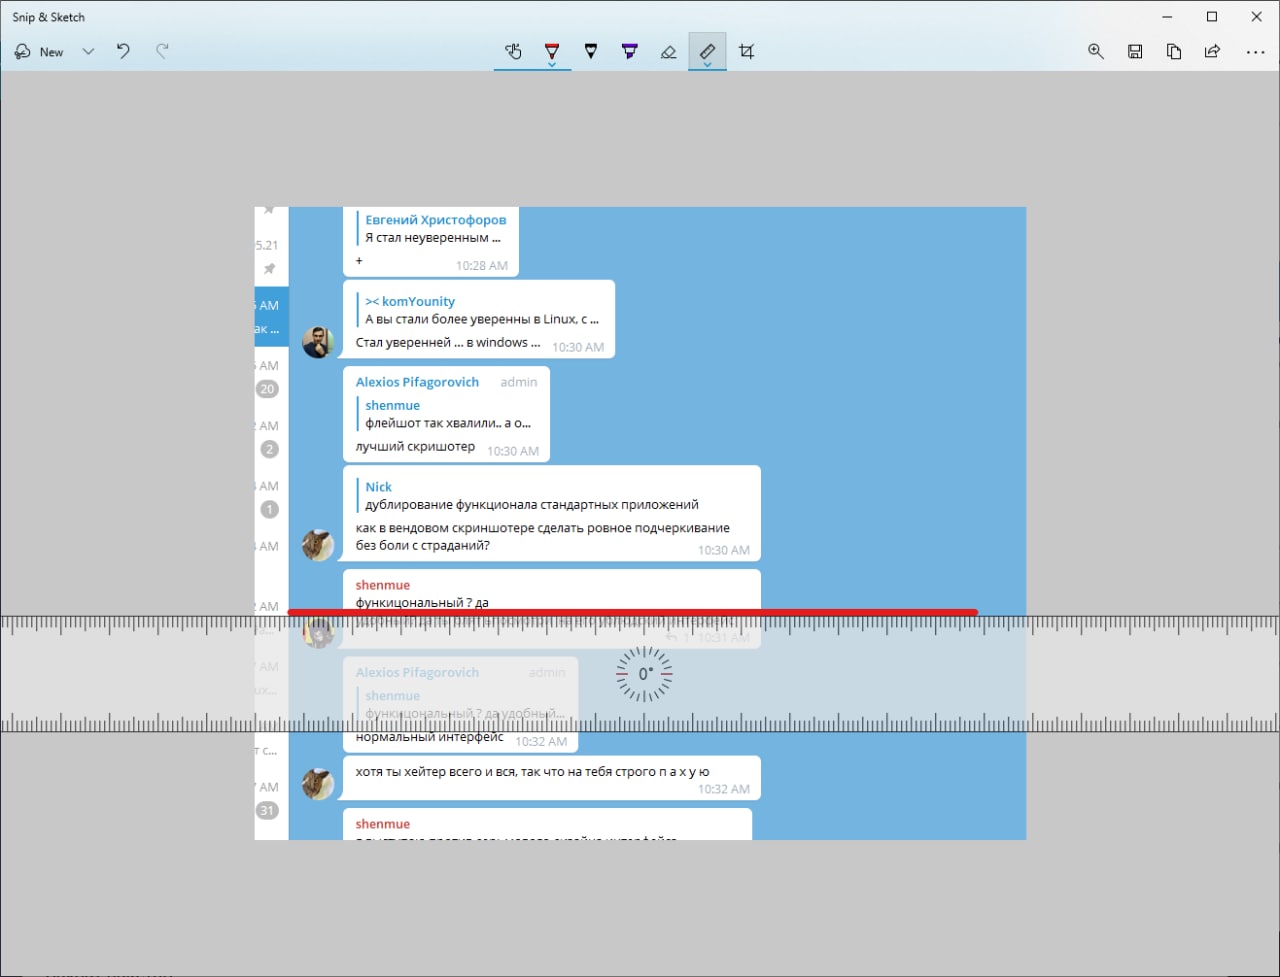Minimize the Snip & Sketch window

pos(1167,17)
